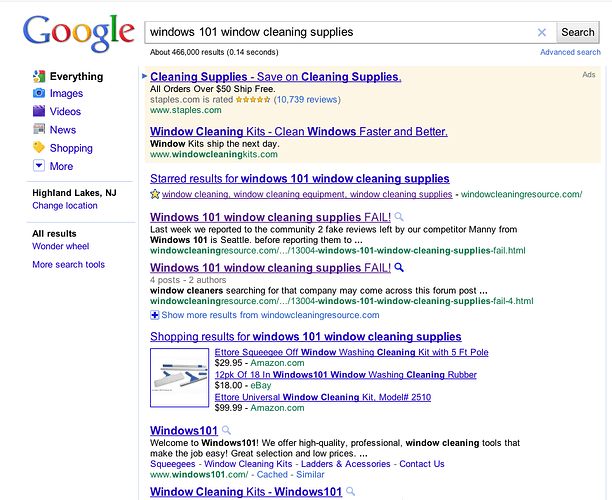Viewport: 612px width, 500px height.
Task: Expand More search tools
Action: click(68, 265)
